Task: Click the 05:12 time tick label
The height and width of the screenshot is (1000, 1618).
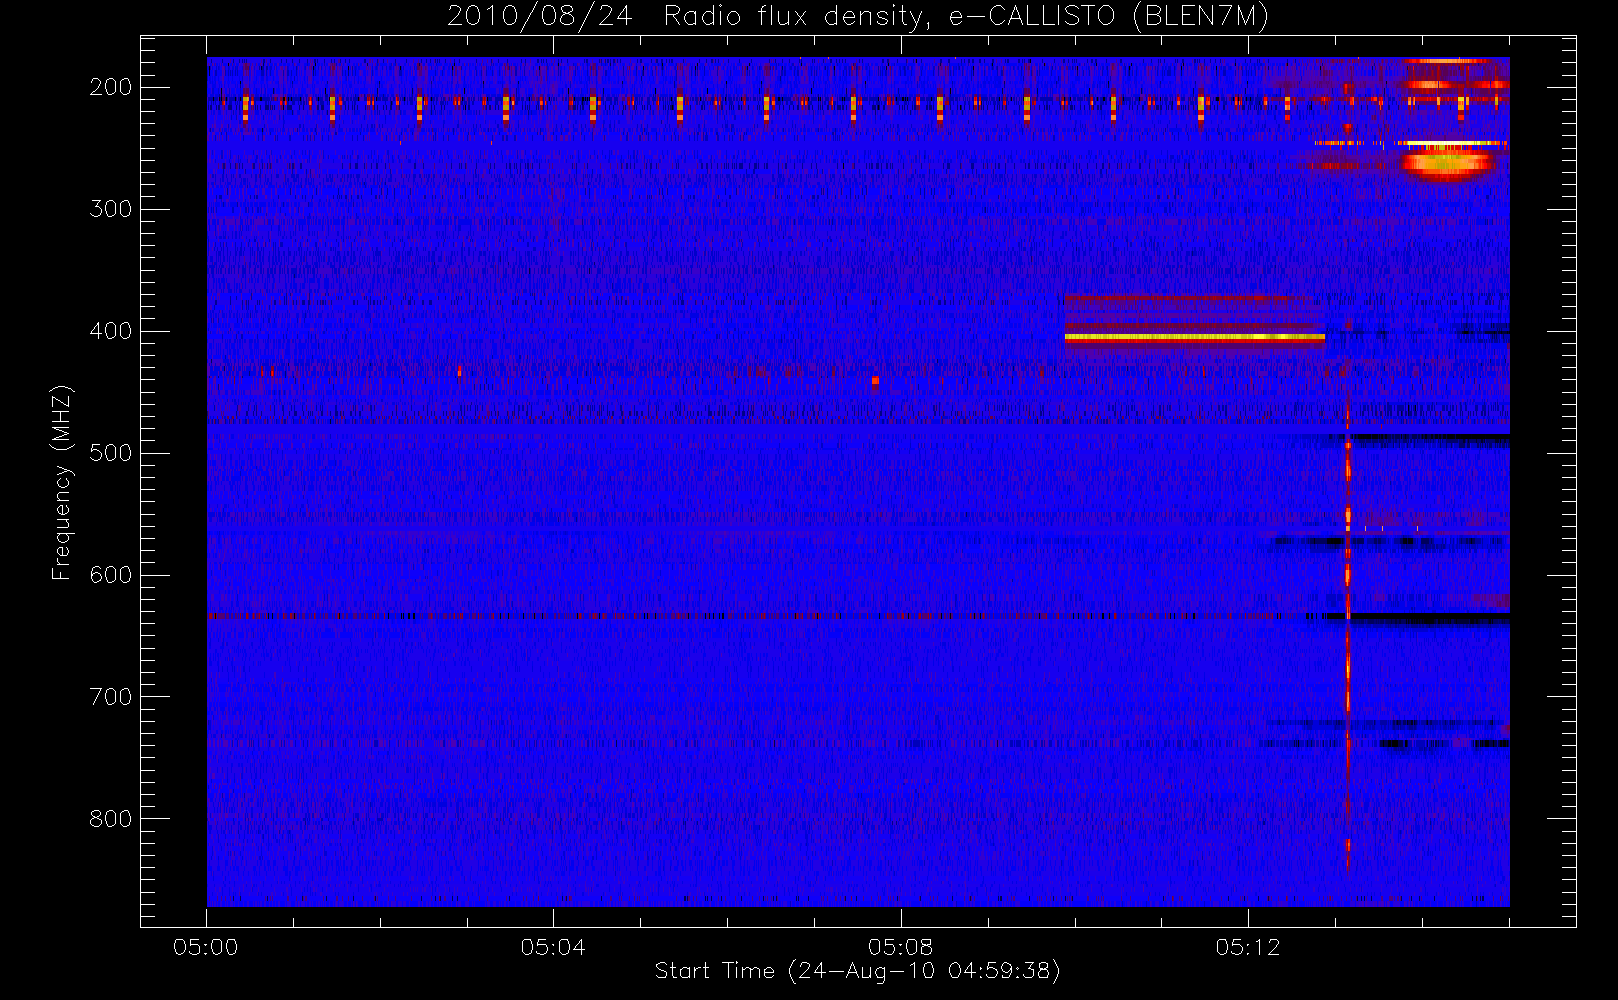Action: [1248, 947]
